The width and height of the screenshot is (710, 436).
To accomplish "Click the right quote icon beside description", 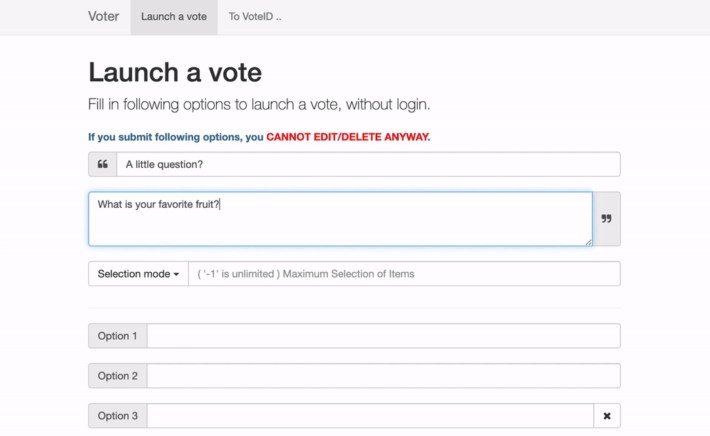I will [x=606, y=219].
